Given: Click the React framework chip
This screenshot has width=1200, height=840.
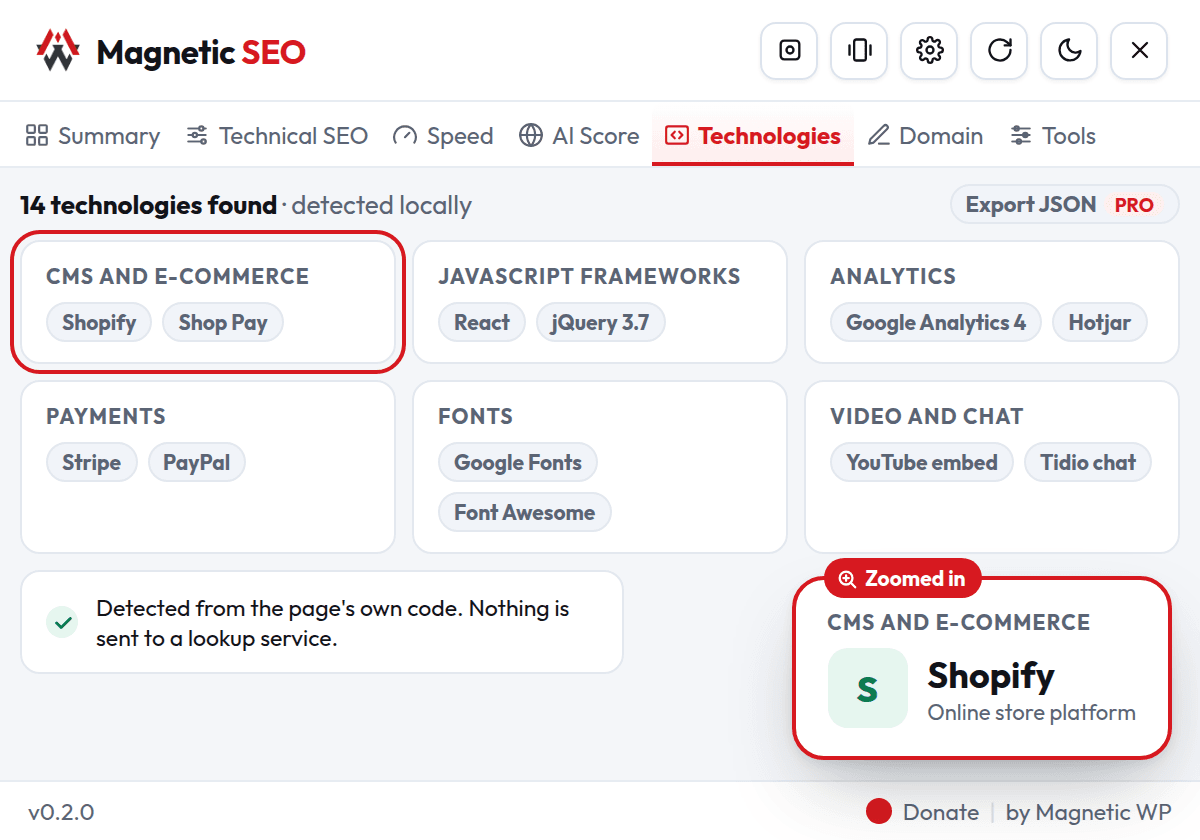Looking at the screenshot, I should click(482, 323).
